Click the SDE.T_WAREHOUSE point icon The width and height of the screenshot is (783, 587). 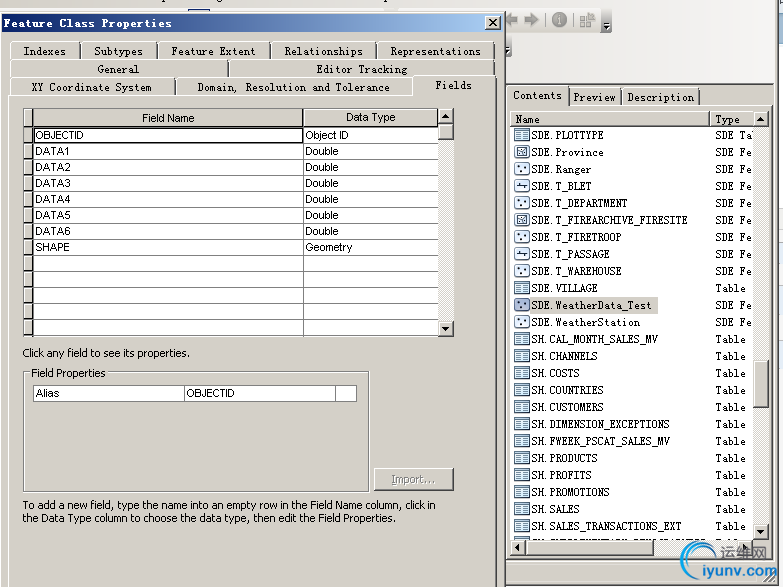tap(522, 271)
